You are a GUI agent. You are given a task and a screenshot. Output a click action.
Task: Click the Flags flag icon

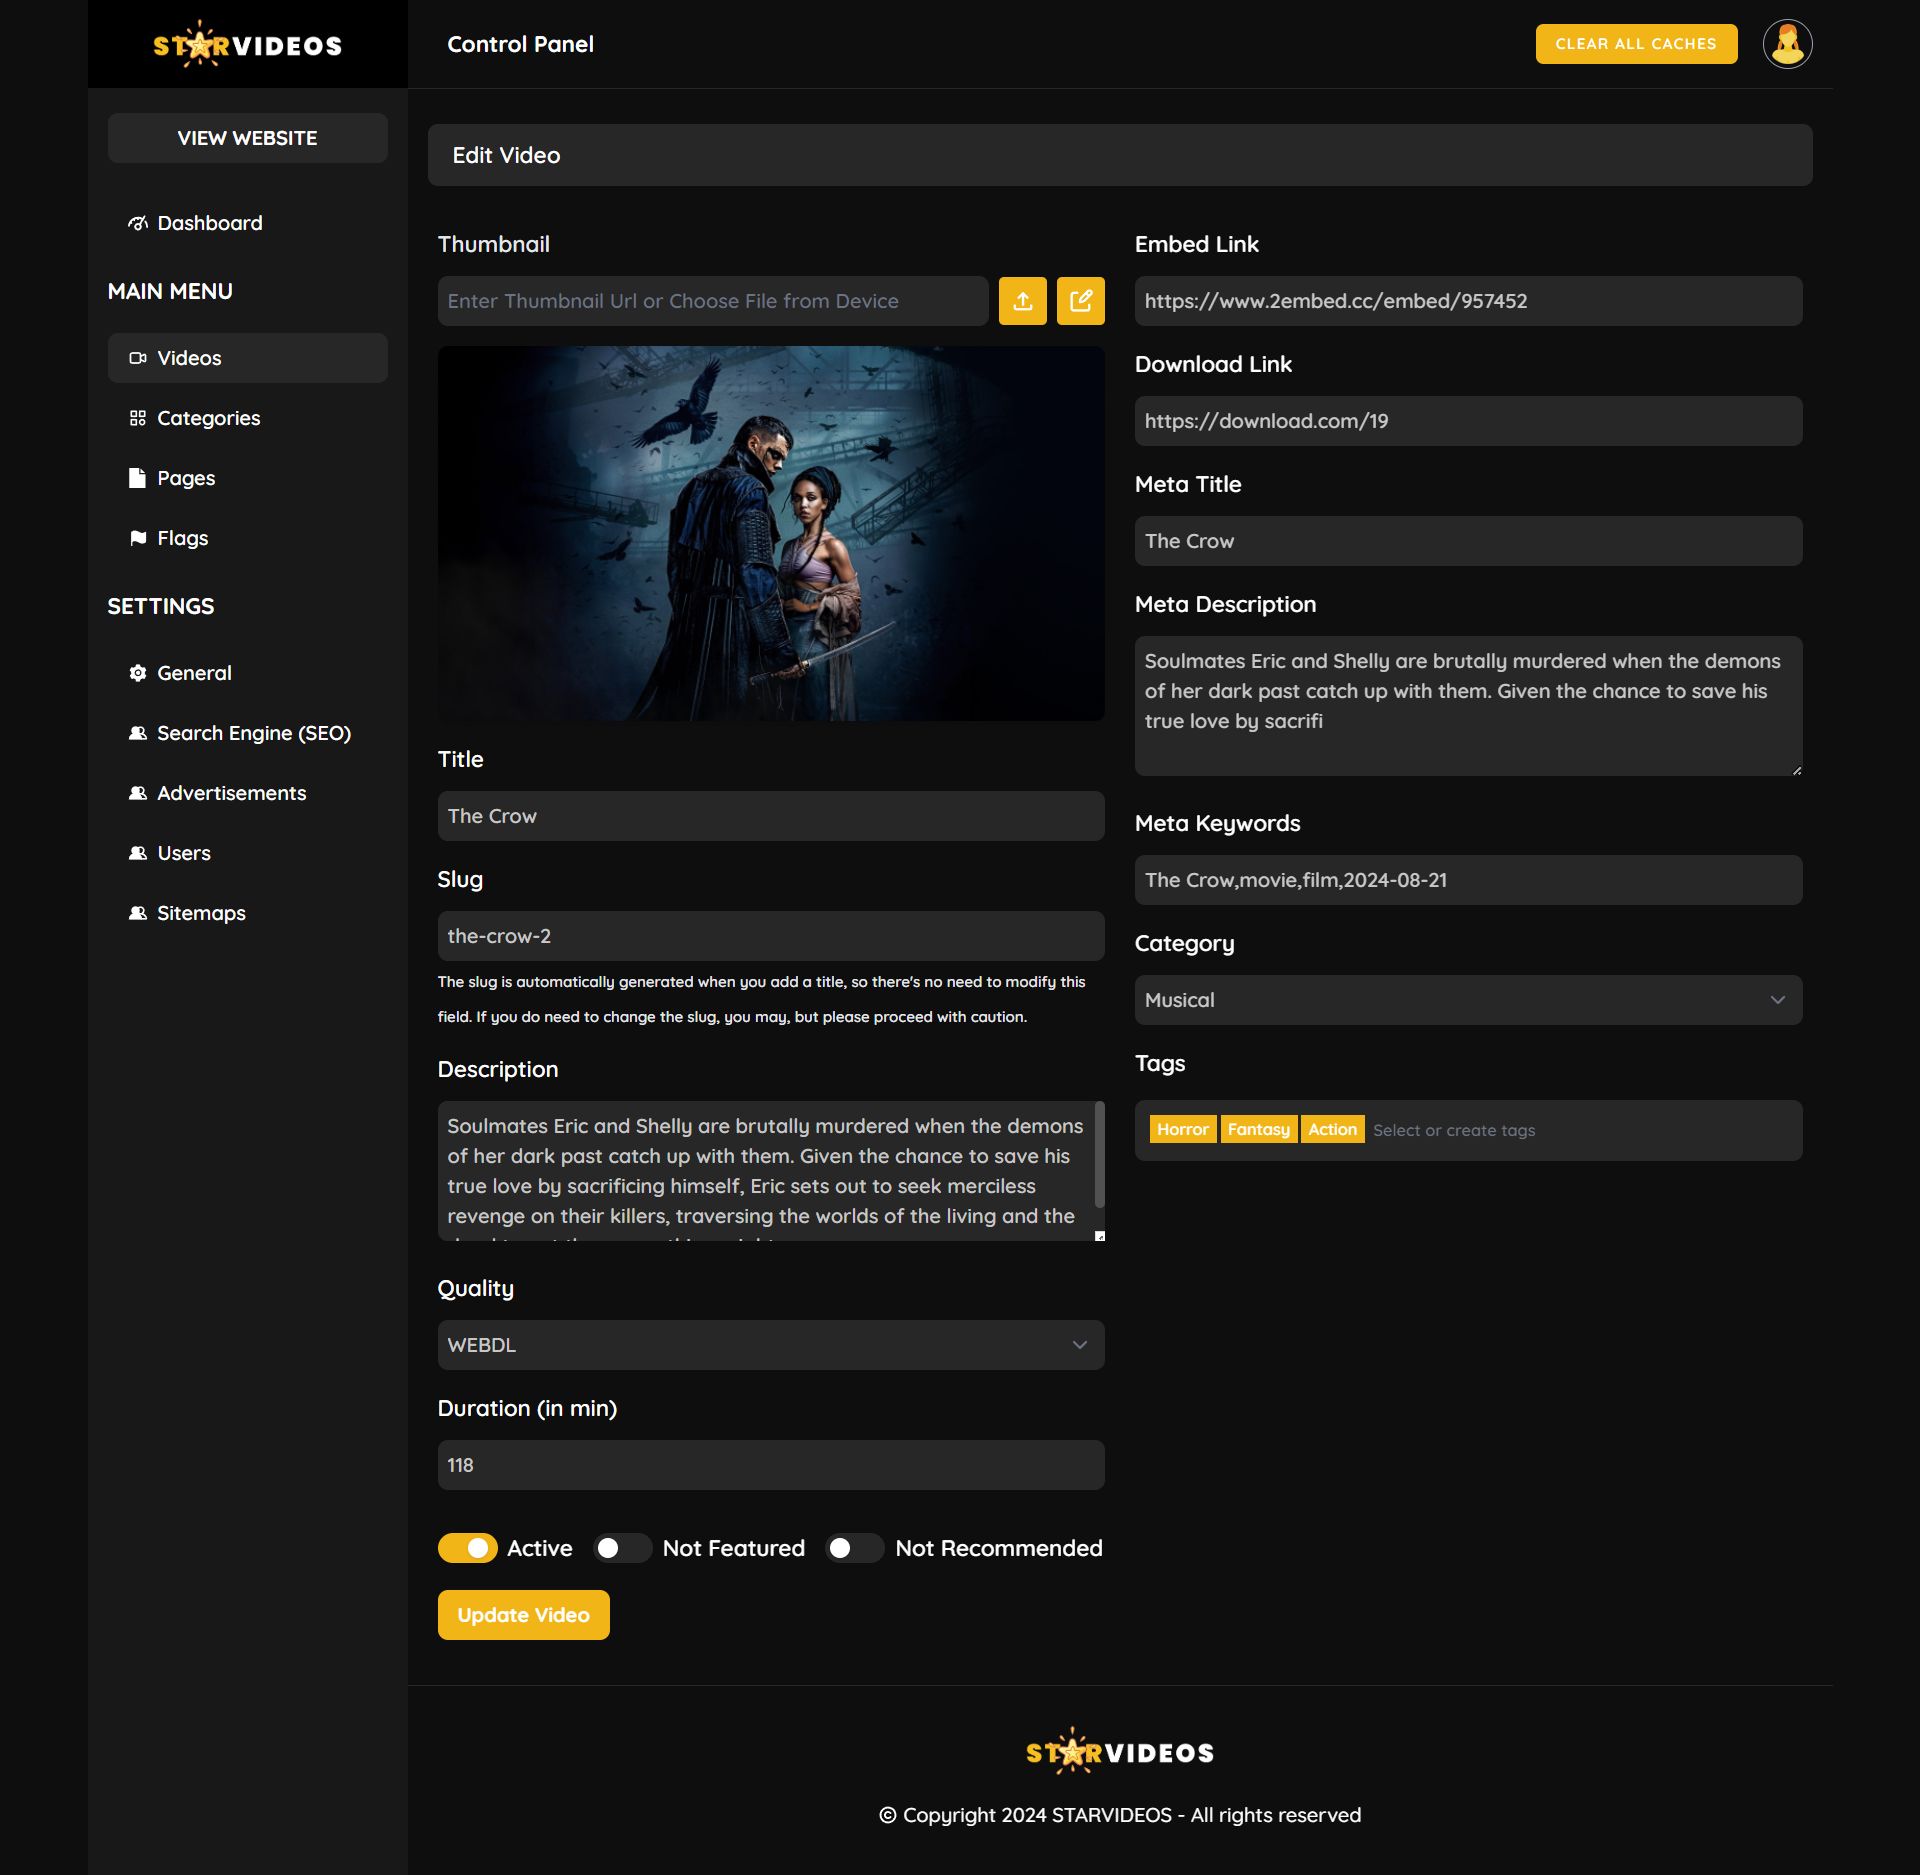coord(138,538)
